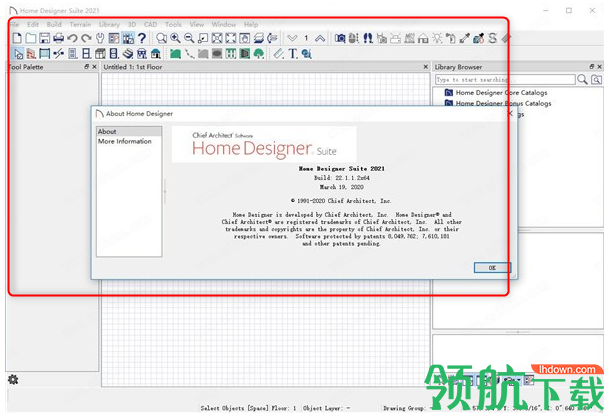Select the Zoom magnifier tool
This screenshot has width=604, height=417.
tap(161, 38)
